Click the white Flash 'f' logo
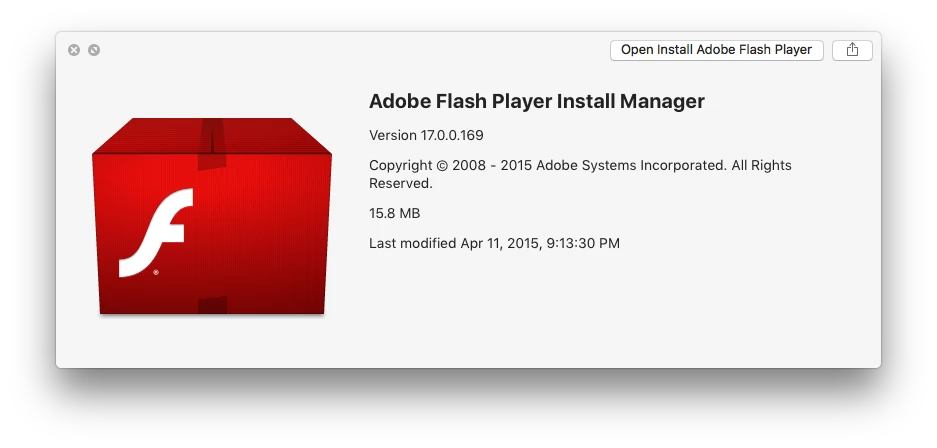This screenshot has width=937, height=448. click(x=155, y=232)
